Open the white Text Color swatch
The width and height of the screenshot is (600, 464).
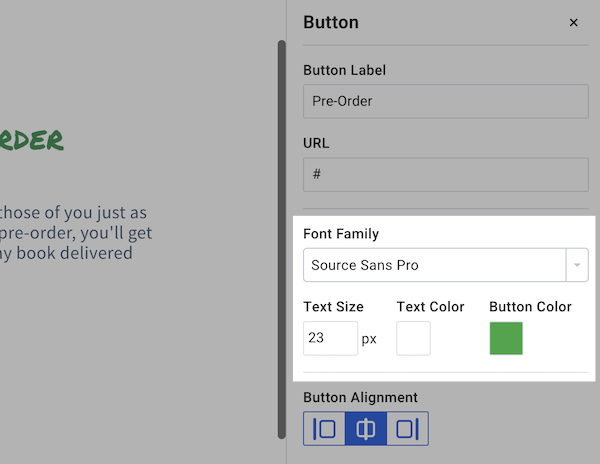413,338
